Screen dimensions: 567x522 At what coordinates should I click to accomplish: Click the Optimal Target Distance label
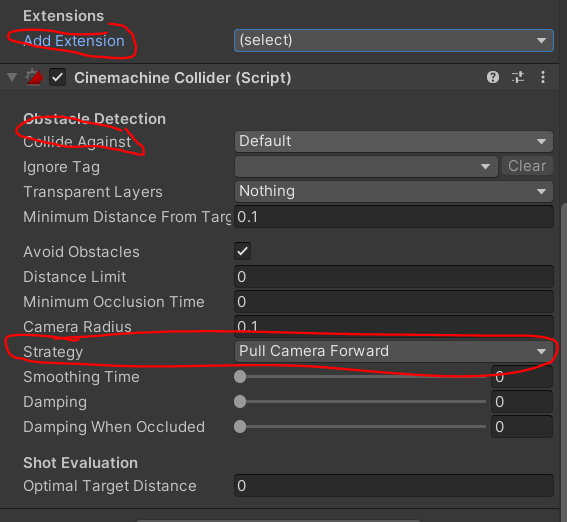point(110,486)
